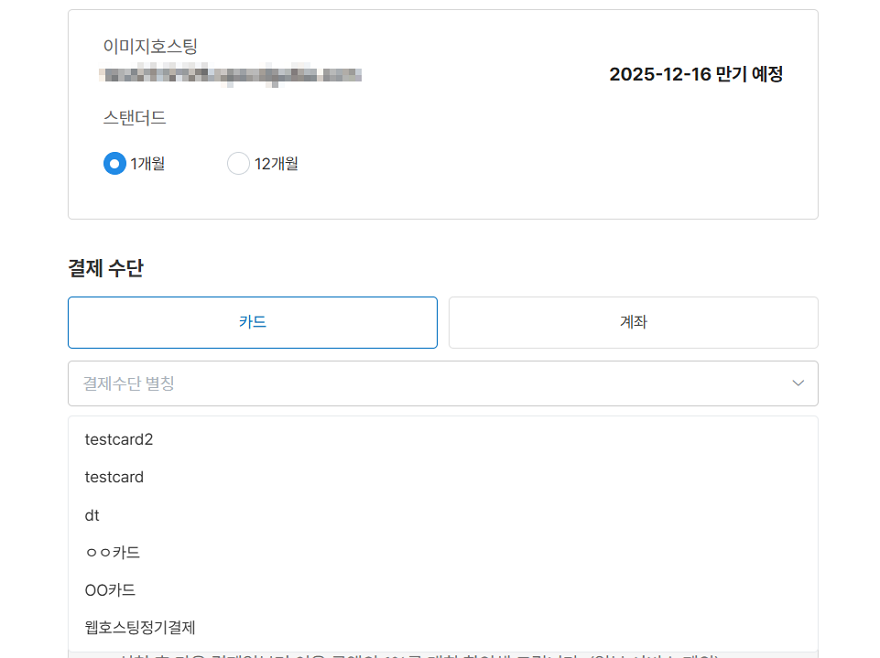The width and height of the screenshot is (880, 658).
Task: Select the OO카드 option
Action: click(x=110, y=590)
